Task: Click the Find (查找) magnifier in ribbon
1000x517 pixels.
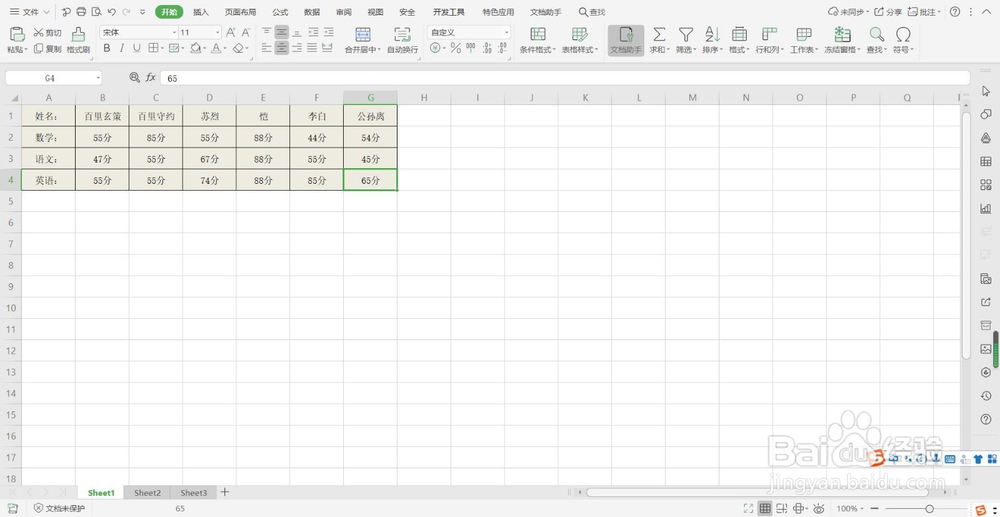Action: [x=877, y=34]
